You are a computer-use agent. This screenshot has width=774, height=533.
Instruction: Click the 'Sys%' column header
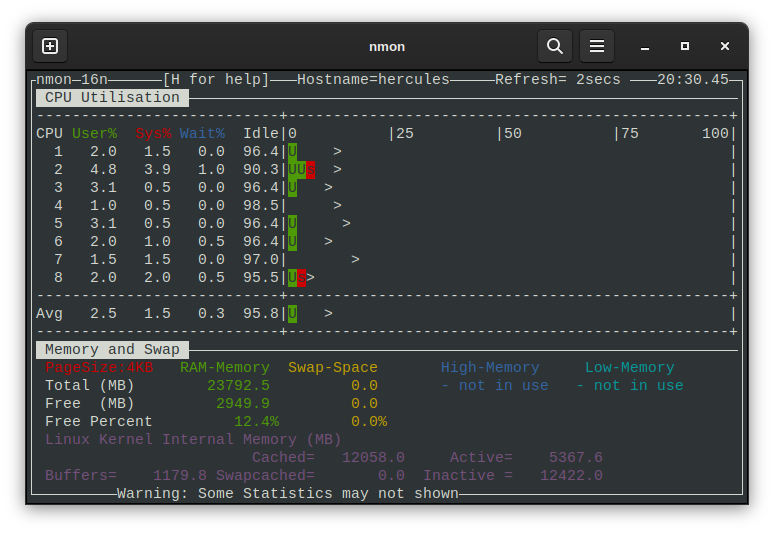153,134
